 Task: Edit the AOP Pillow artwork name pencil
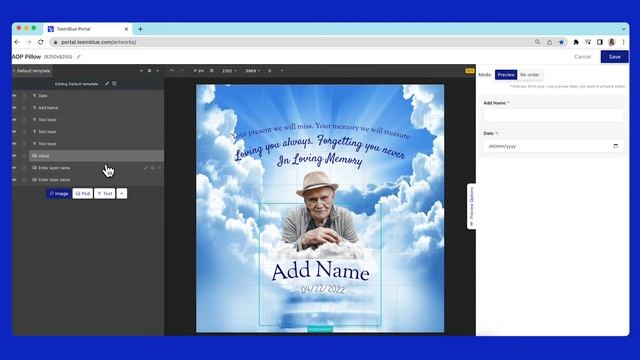[79, 57]
